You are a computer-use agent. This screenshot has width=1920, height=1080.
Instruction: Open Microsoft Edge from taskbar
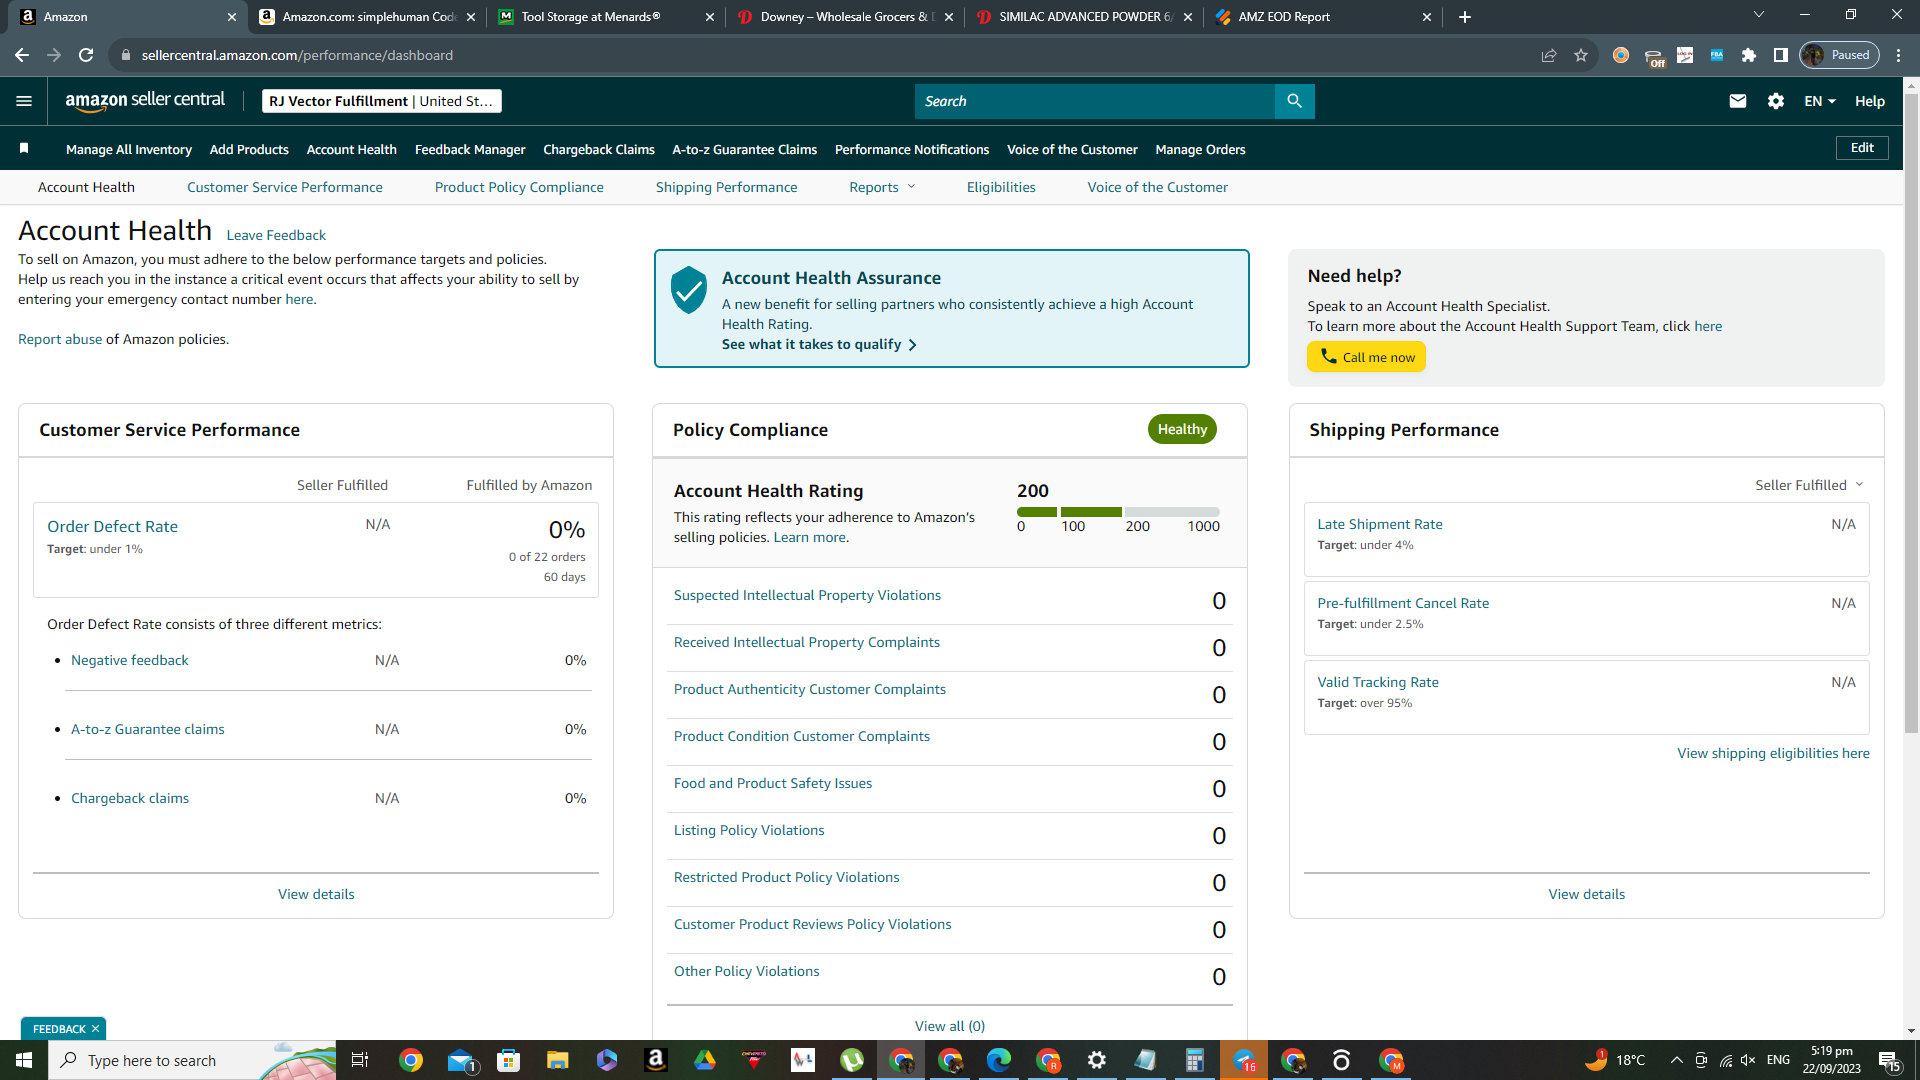pyautogui.click(x=999, y=1060)
